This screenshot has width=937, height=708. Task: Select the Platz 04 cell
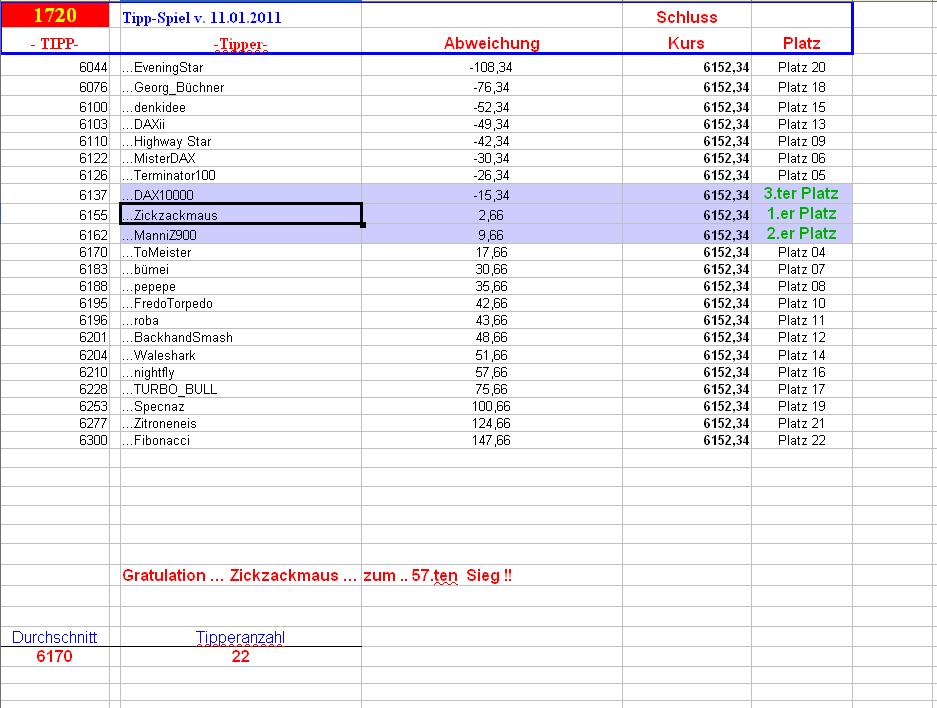[x=801, y=252]
